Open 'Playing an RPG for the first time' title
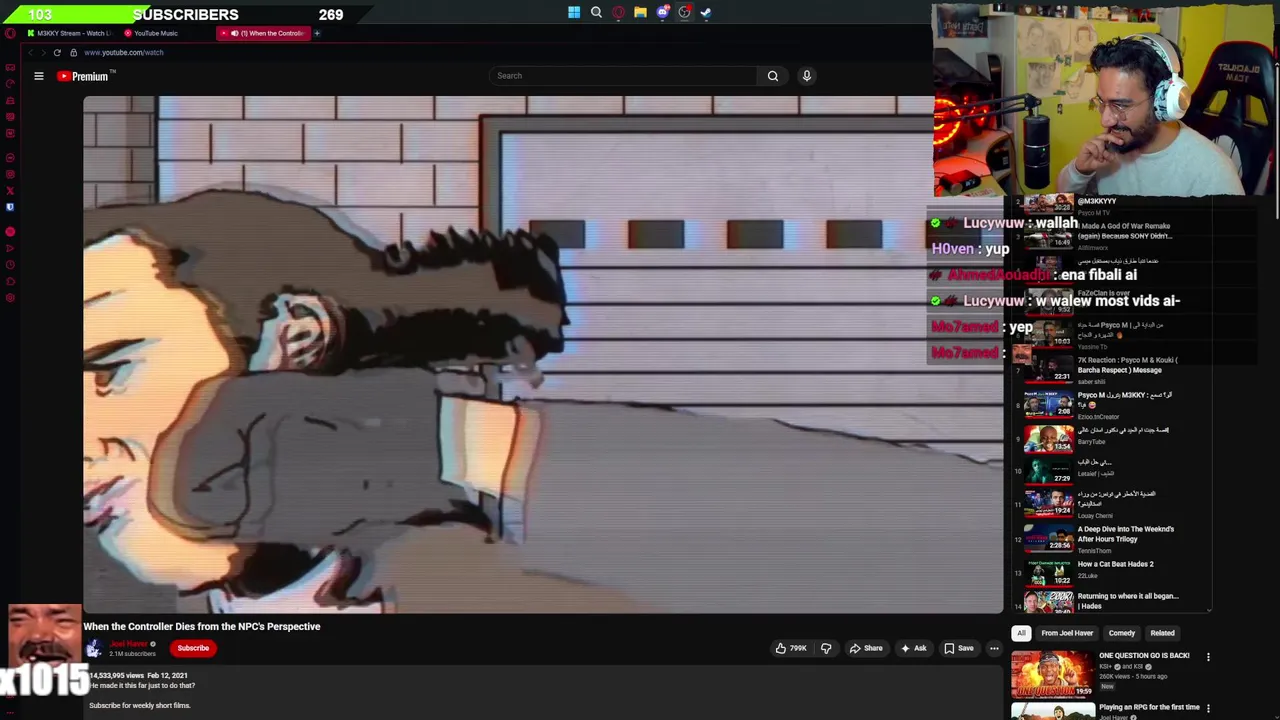The width and height of the screenshot is (1280, 720). [x=1149, y=707]
